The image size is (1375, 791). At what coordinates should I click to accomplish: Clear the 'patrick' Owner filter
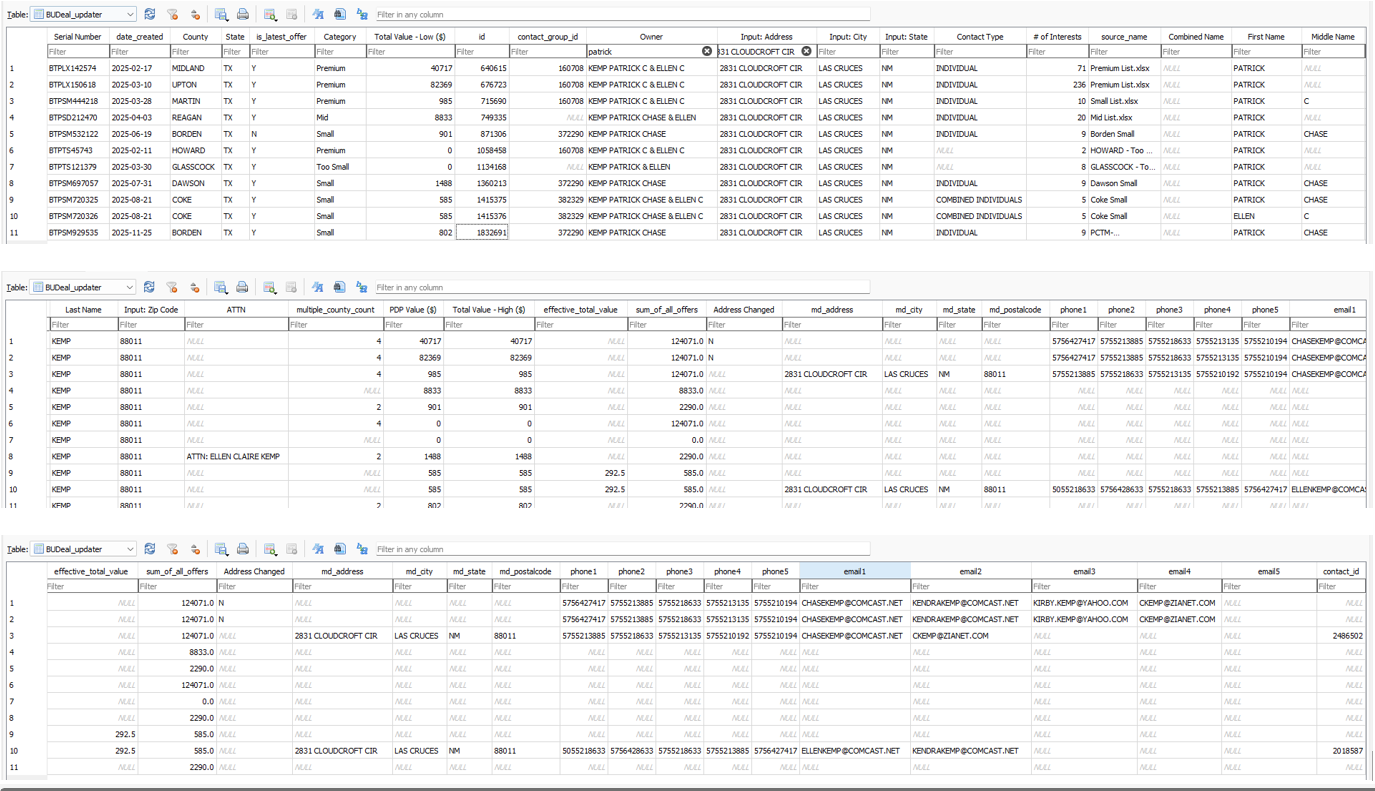pos(707,51)
